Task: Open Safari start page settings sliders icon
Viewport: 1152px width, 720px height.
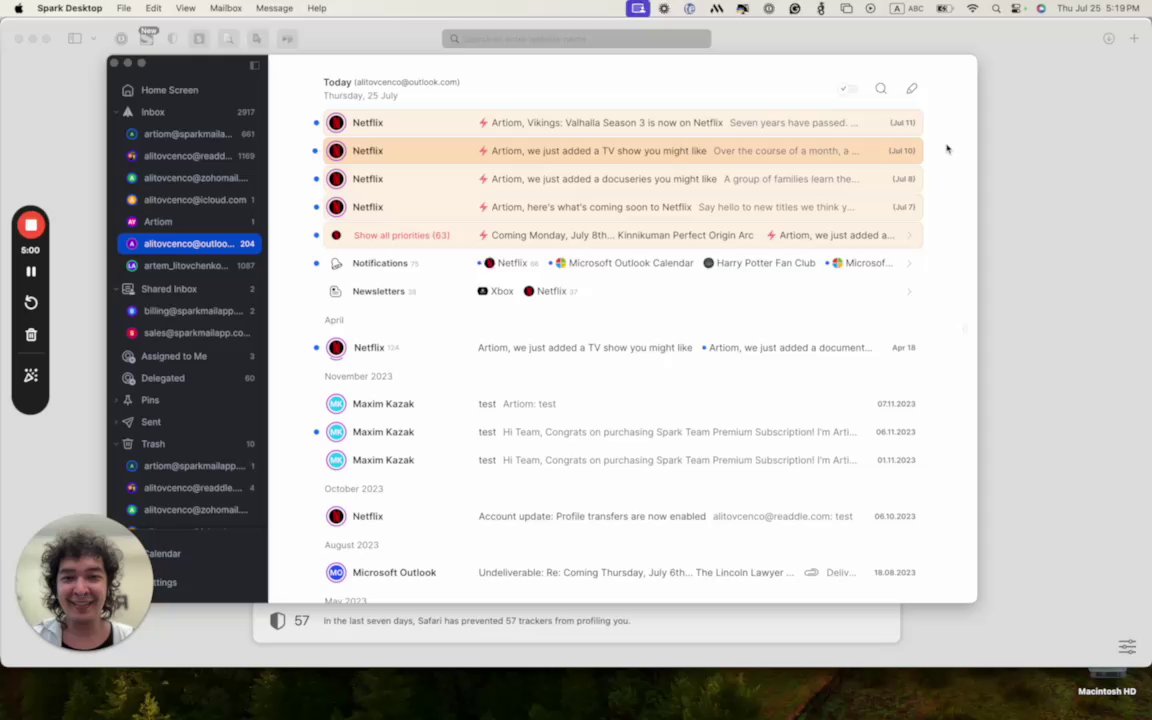Action: tap(1127, 647)
